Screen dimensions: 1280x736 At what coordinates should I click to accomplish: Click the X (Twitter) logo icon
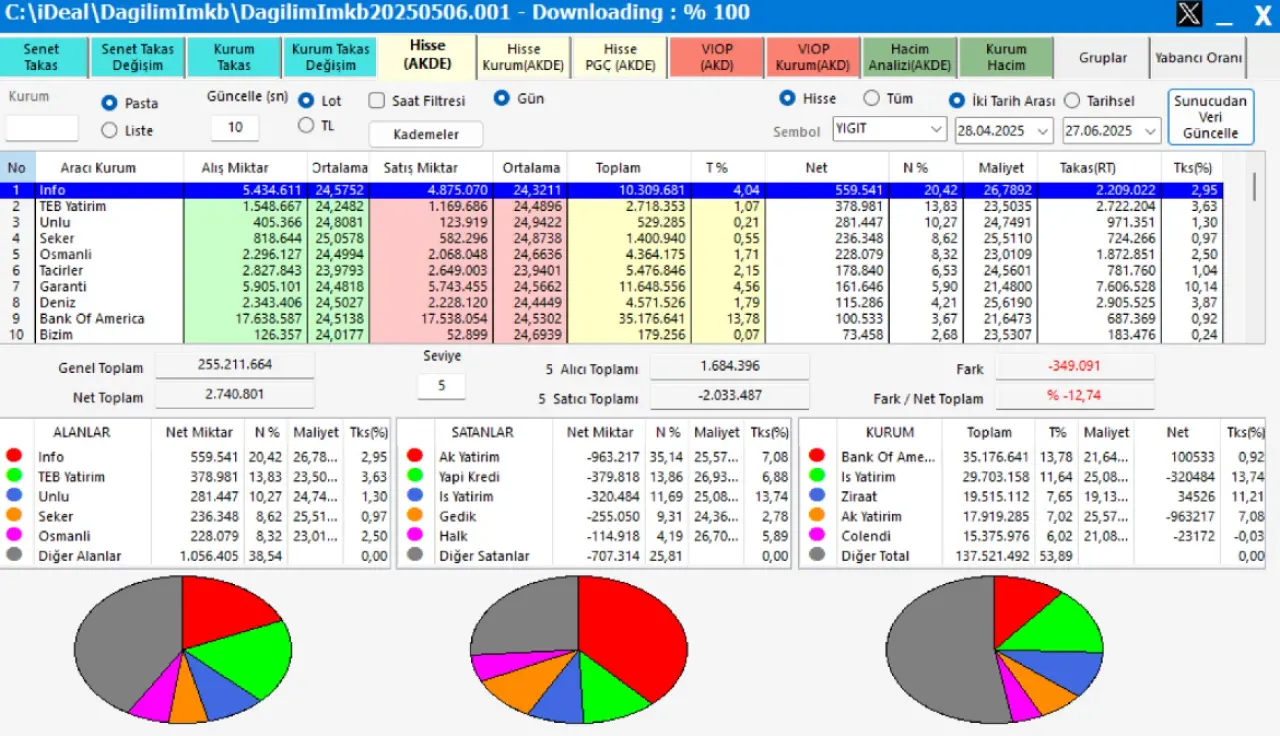(1188, 15)
